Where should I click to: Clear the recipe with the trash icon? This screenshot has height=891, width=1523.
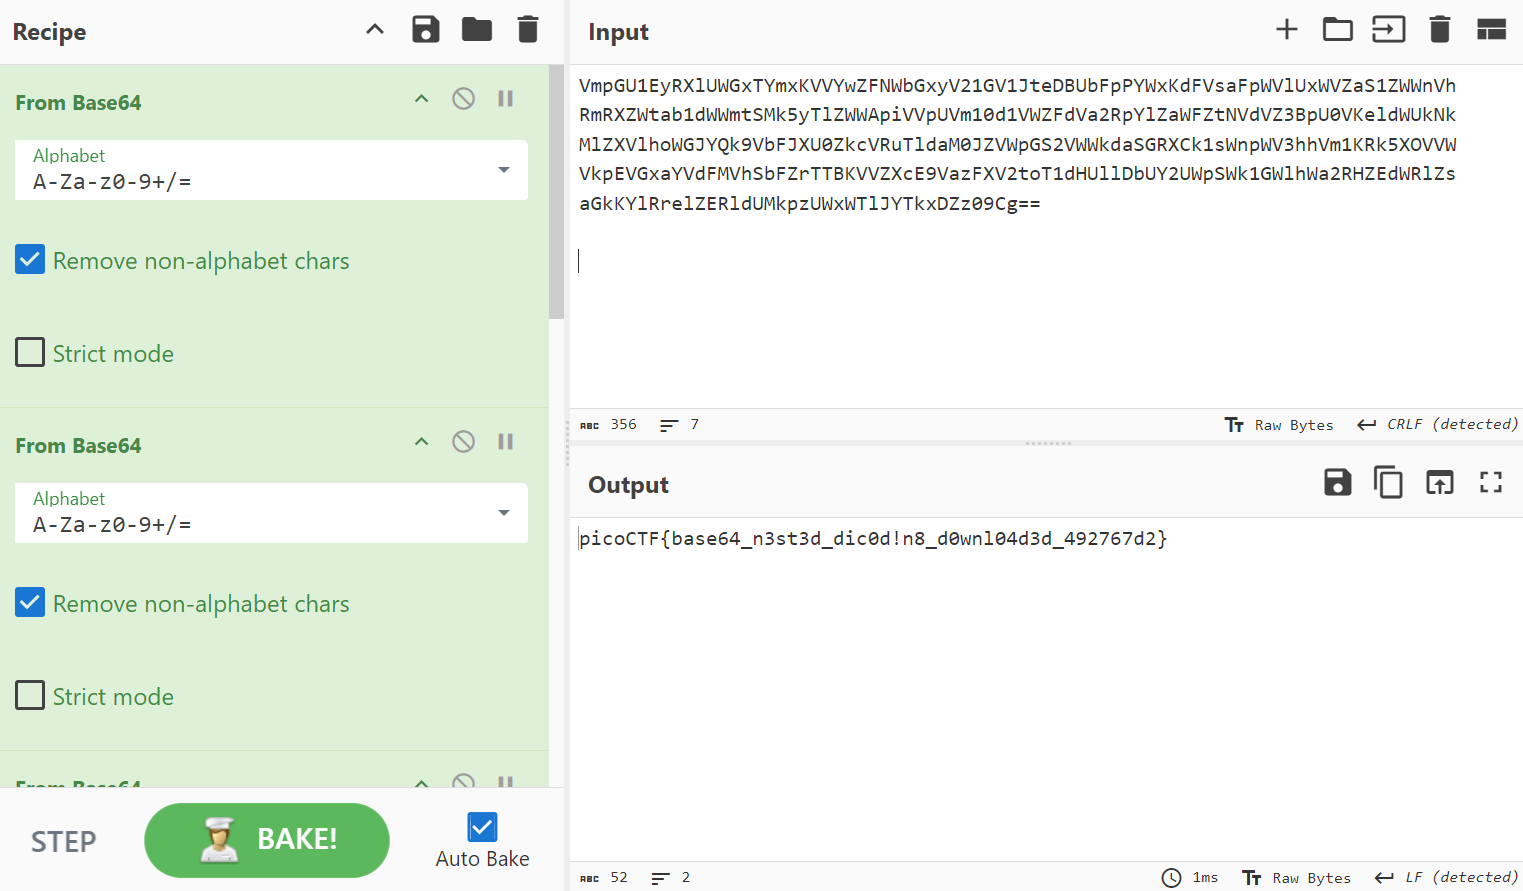pos(528,30)
